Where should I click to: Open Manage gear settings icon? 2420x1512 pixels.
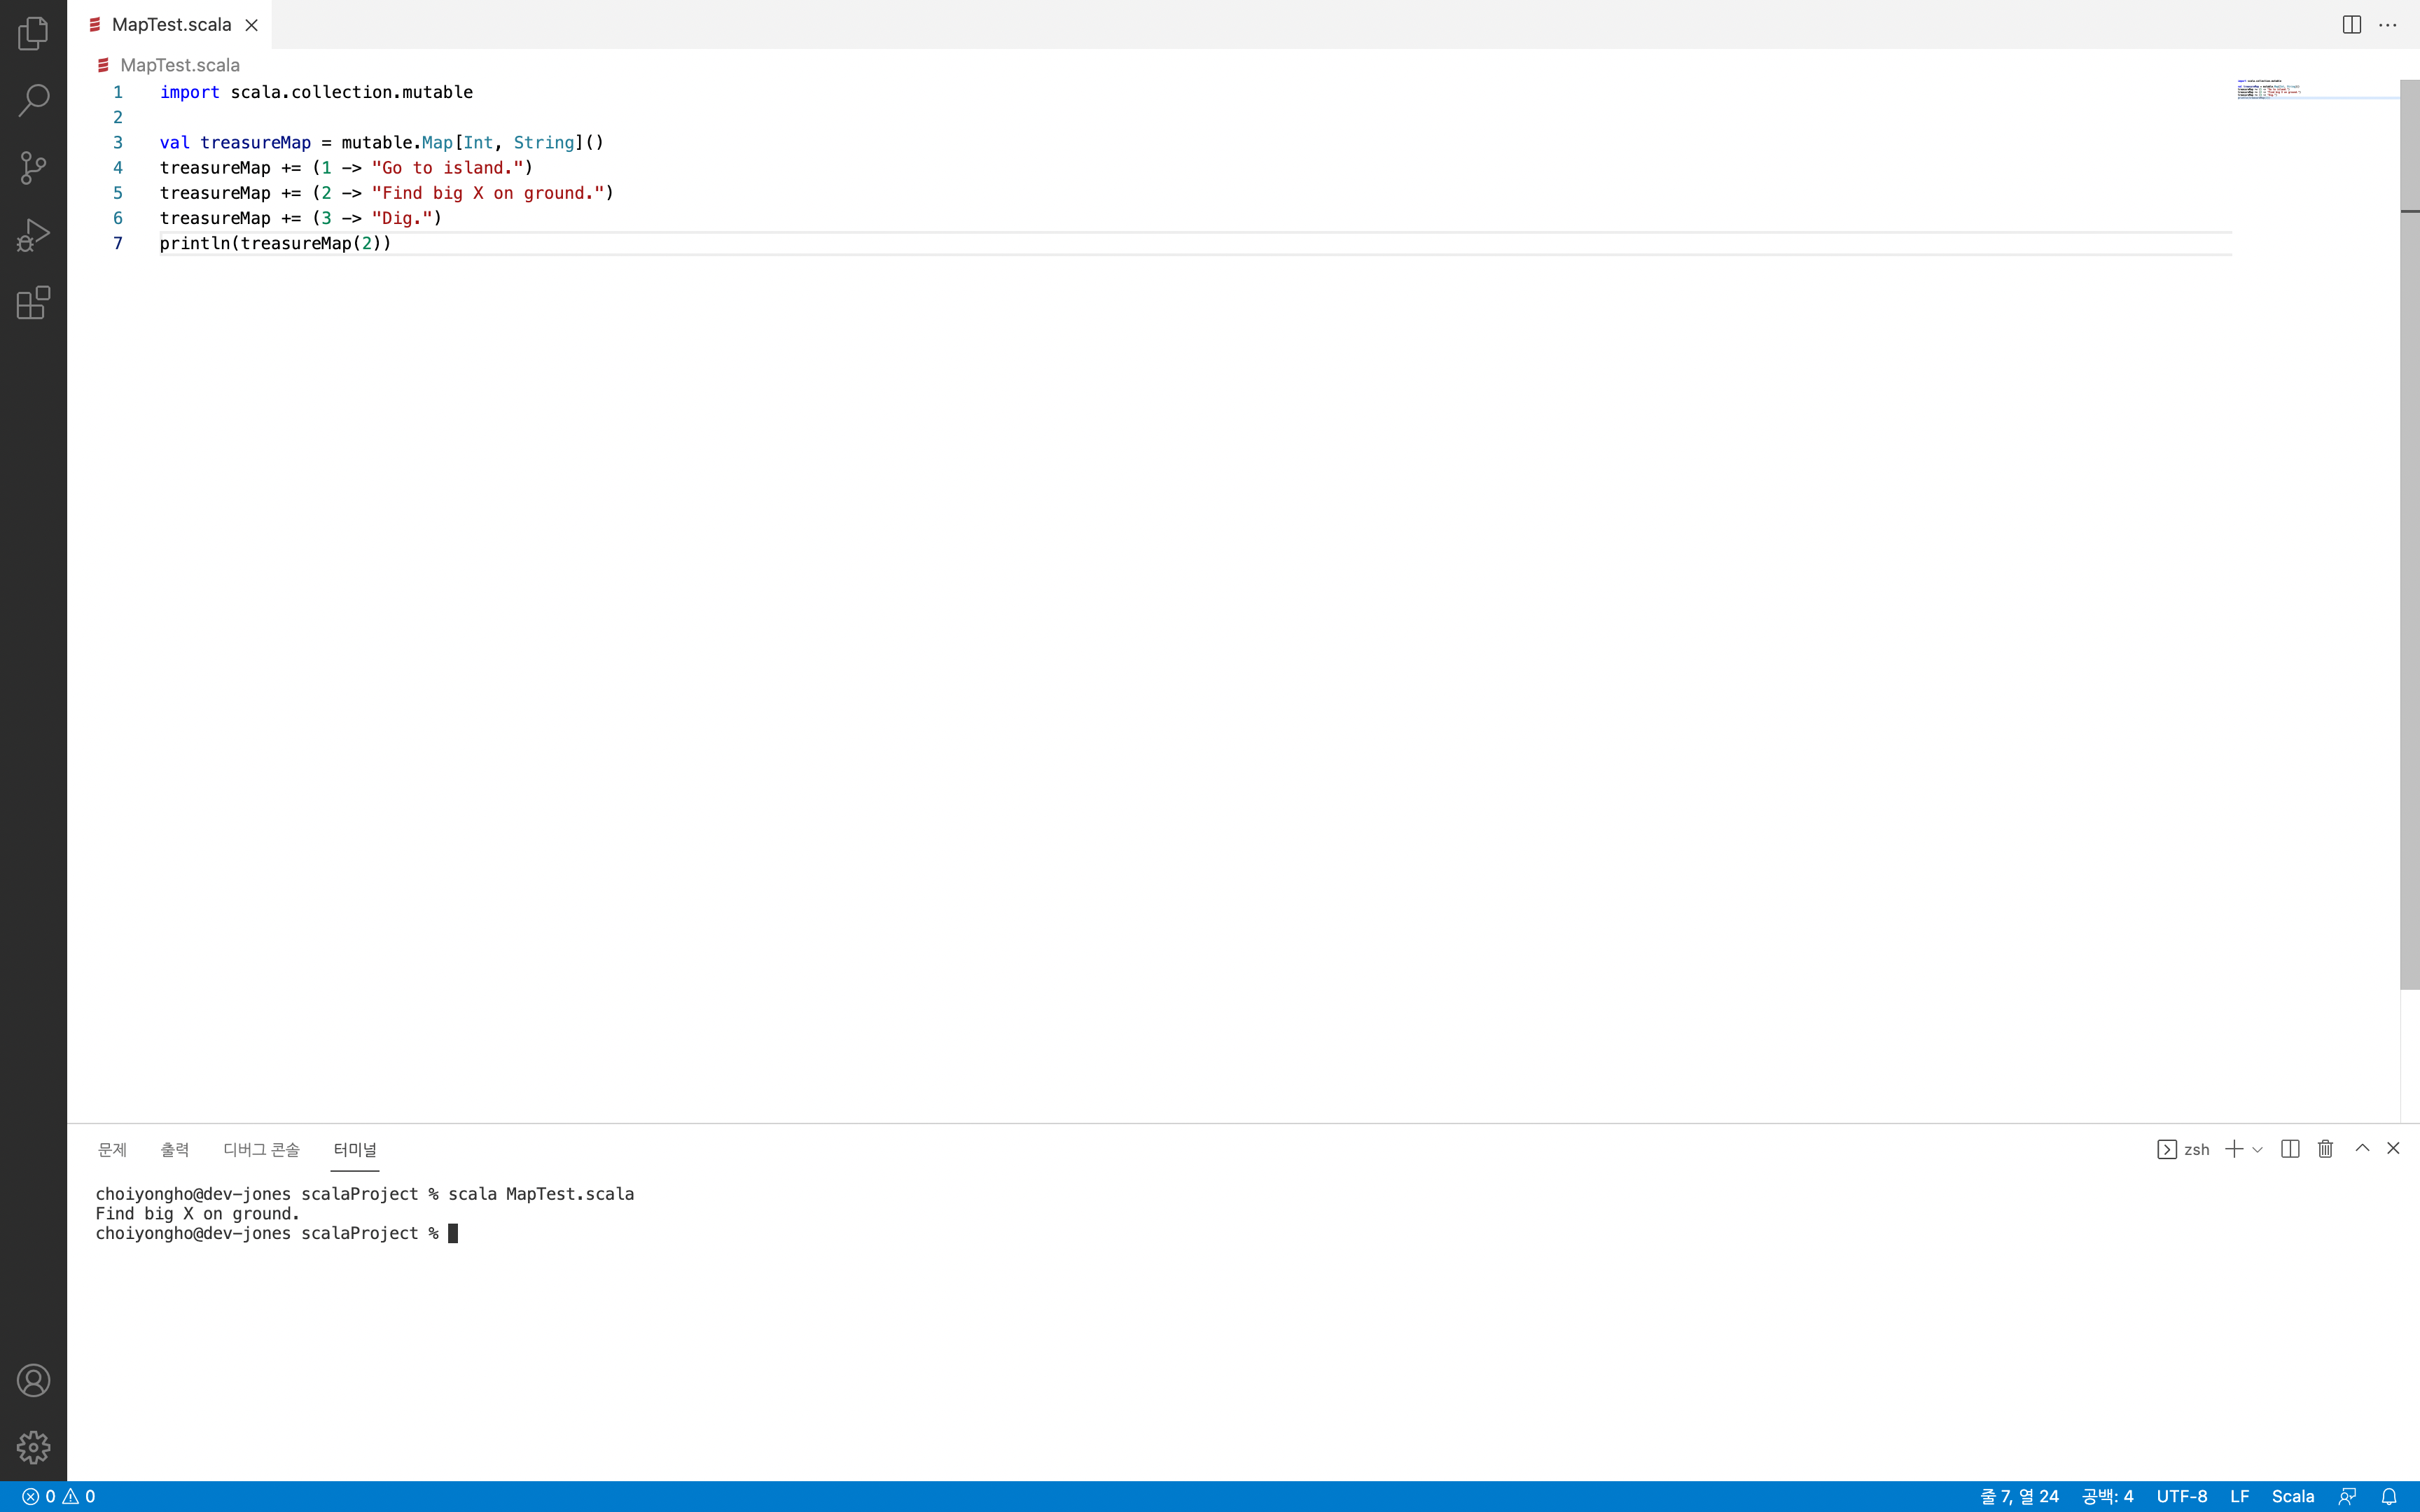pos(33,1447)
